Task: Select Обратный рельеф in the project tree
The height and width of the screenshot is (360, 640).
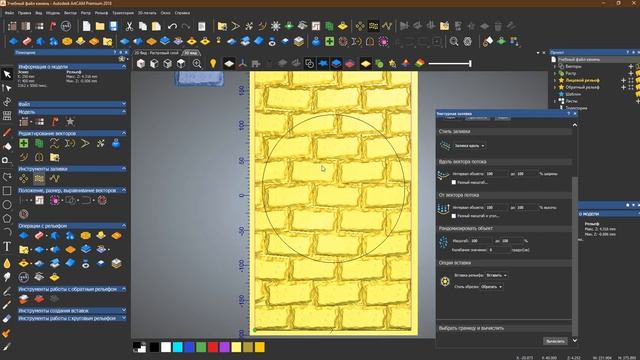Action: (582, 87)
